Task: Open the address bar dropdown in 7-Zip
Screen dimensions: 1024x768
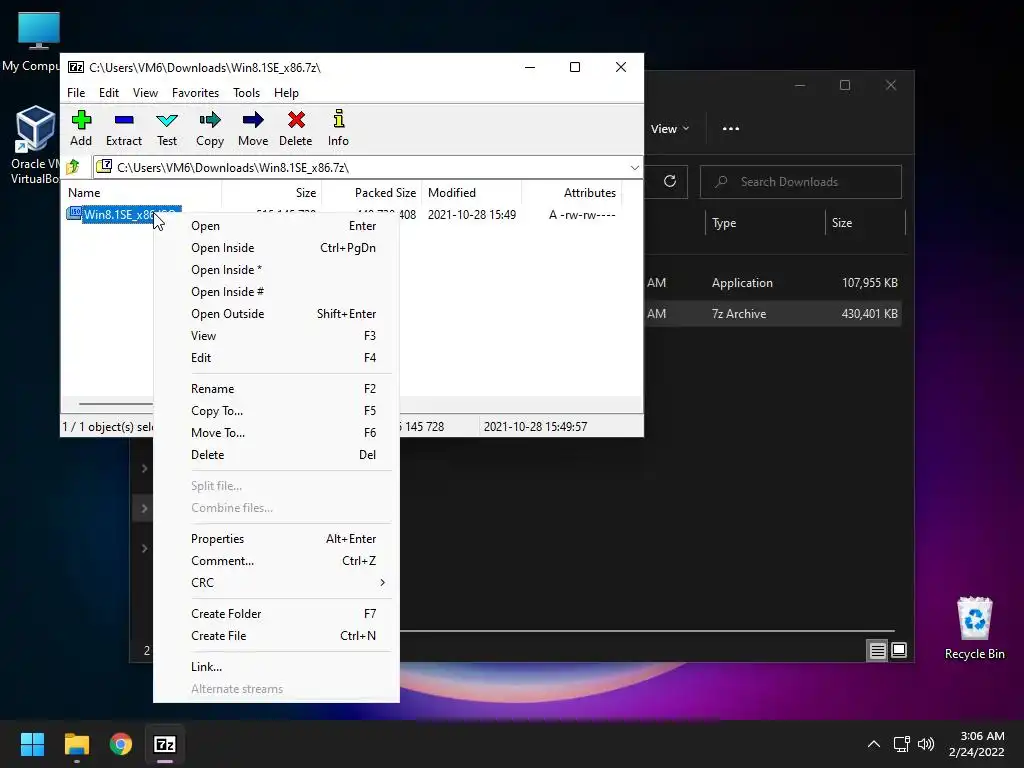Action: click(634, 168)
